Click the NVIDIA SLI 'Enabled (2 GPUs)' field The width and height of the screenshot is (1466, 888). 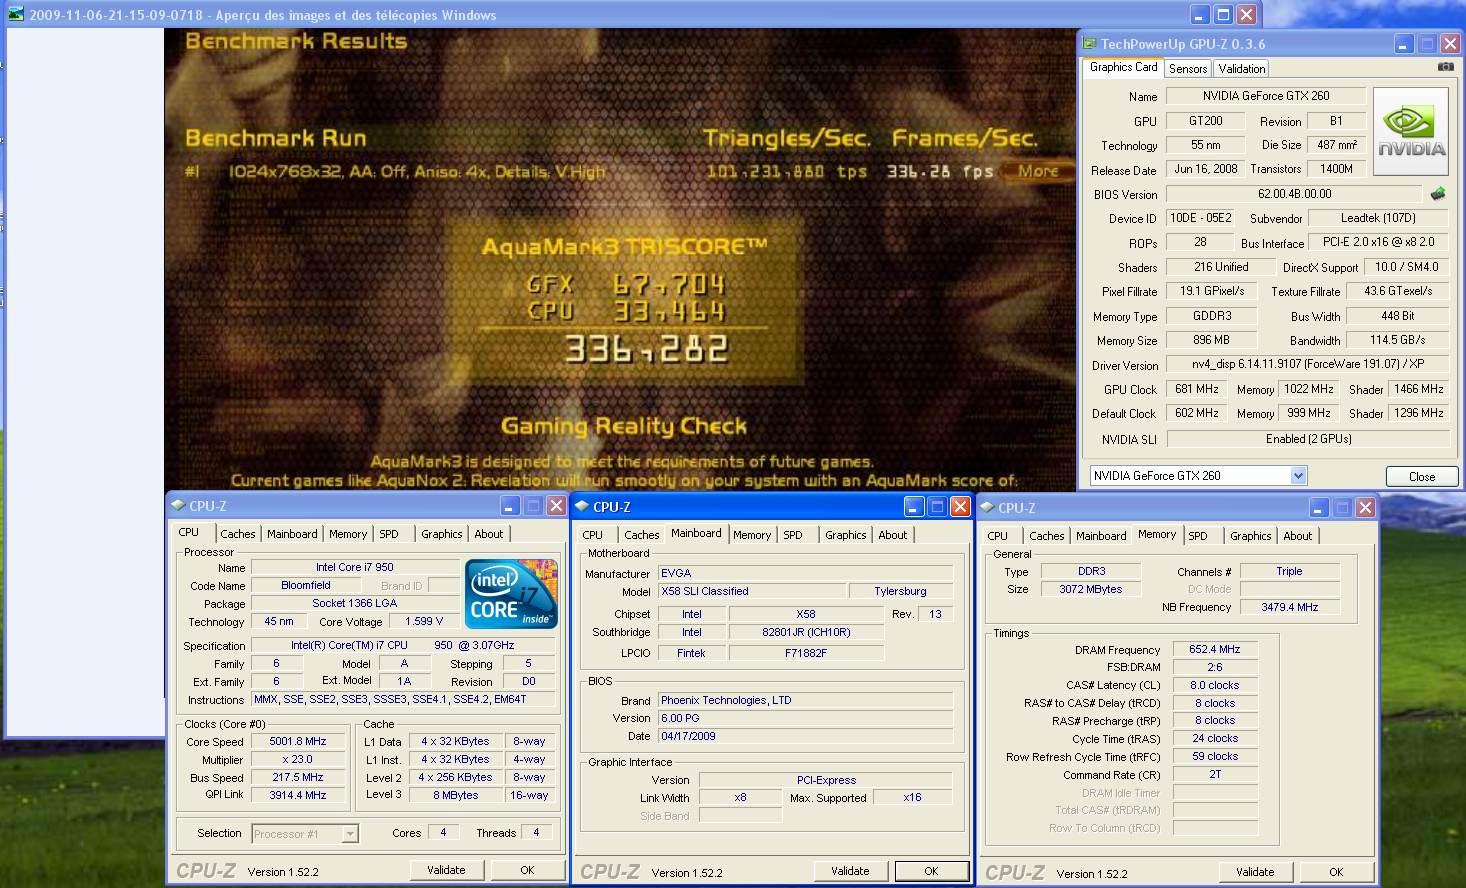click(1307, 438)
